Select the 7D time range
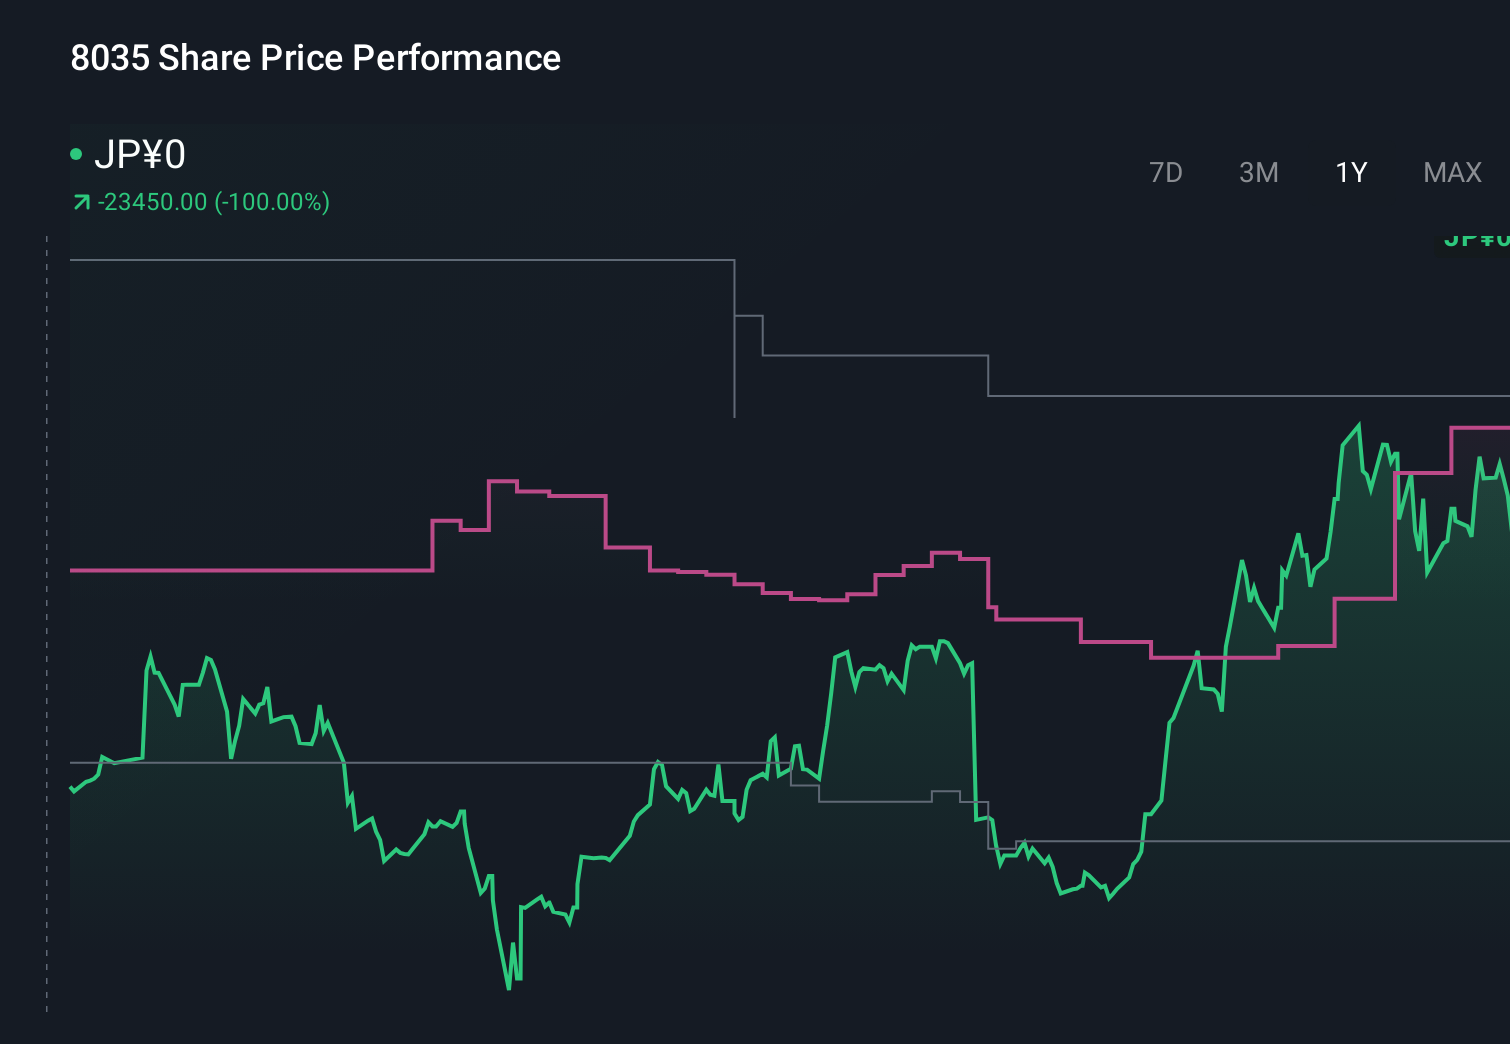Screen dimensions: 1510x1044 pyautogui.click(x=1166, y=172)
